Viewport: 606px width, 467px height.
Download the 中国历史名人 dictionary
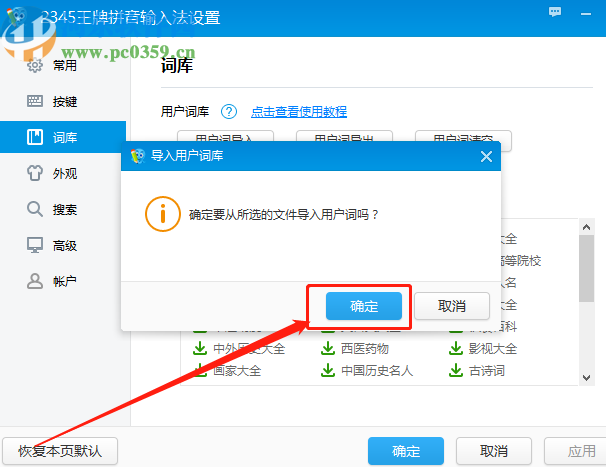tap(328, 370)
